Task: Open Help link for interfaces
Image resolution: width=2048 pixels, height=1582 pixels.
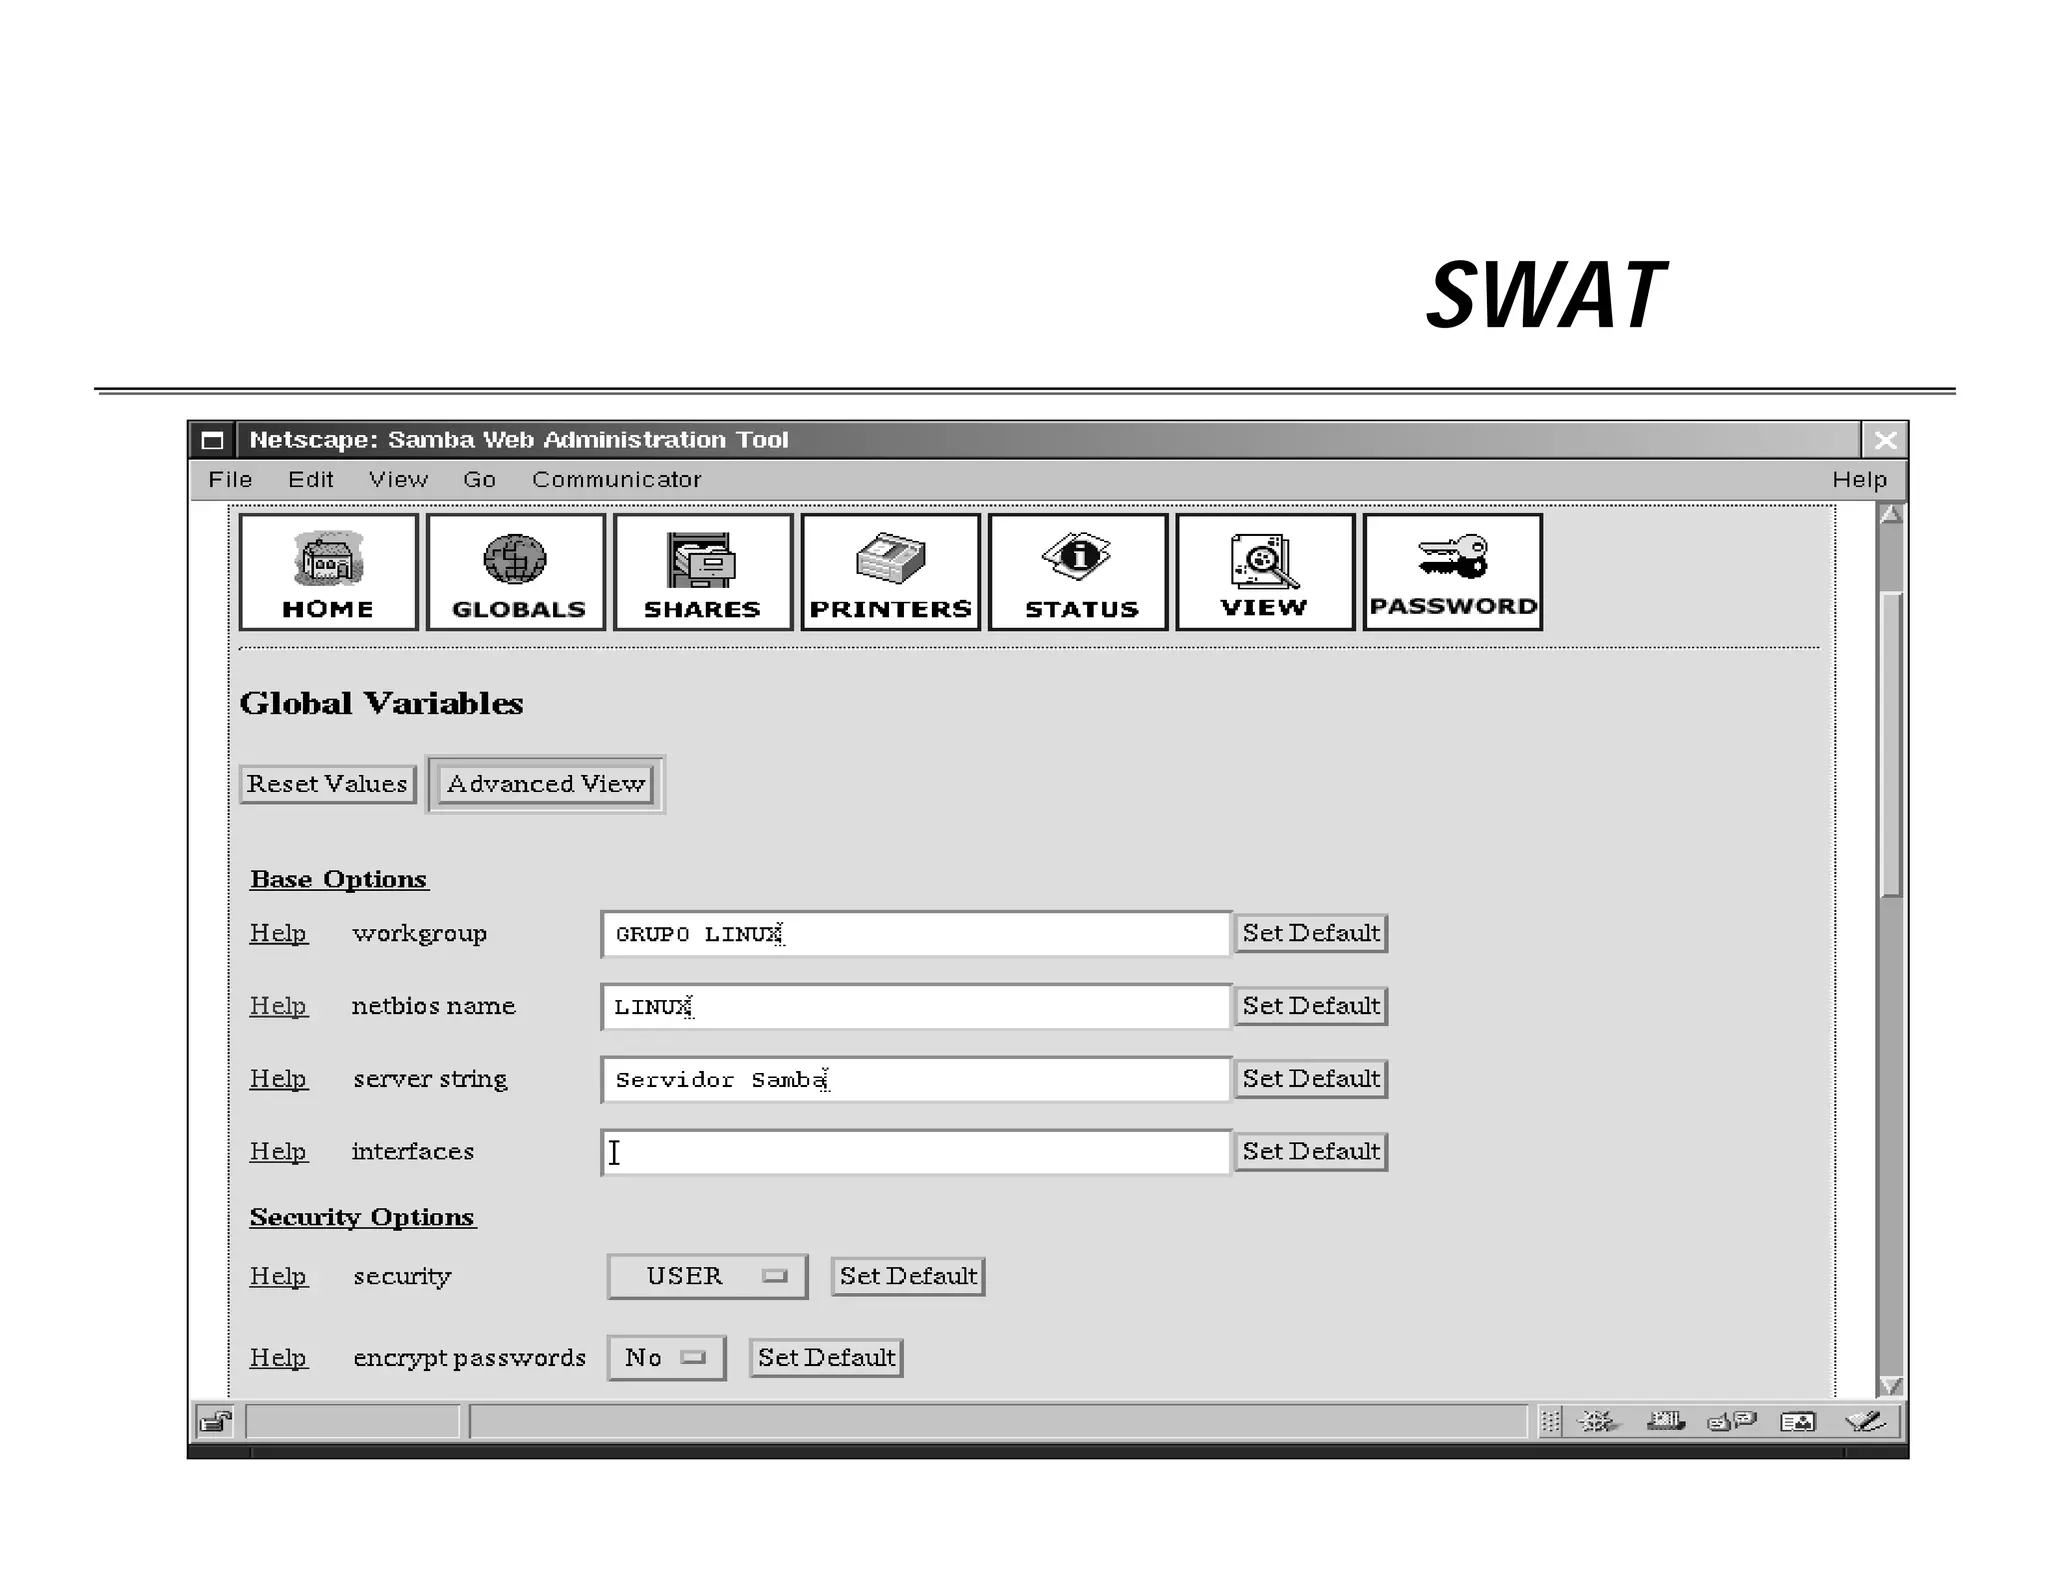Action: (x=278, y=1152)
